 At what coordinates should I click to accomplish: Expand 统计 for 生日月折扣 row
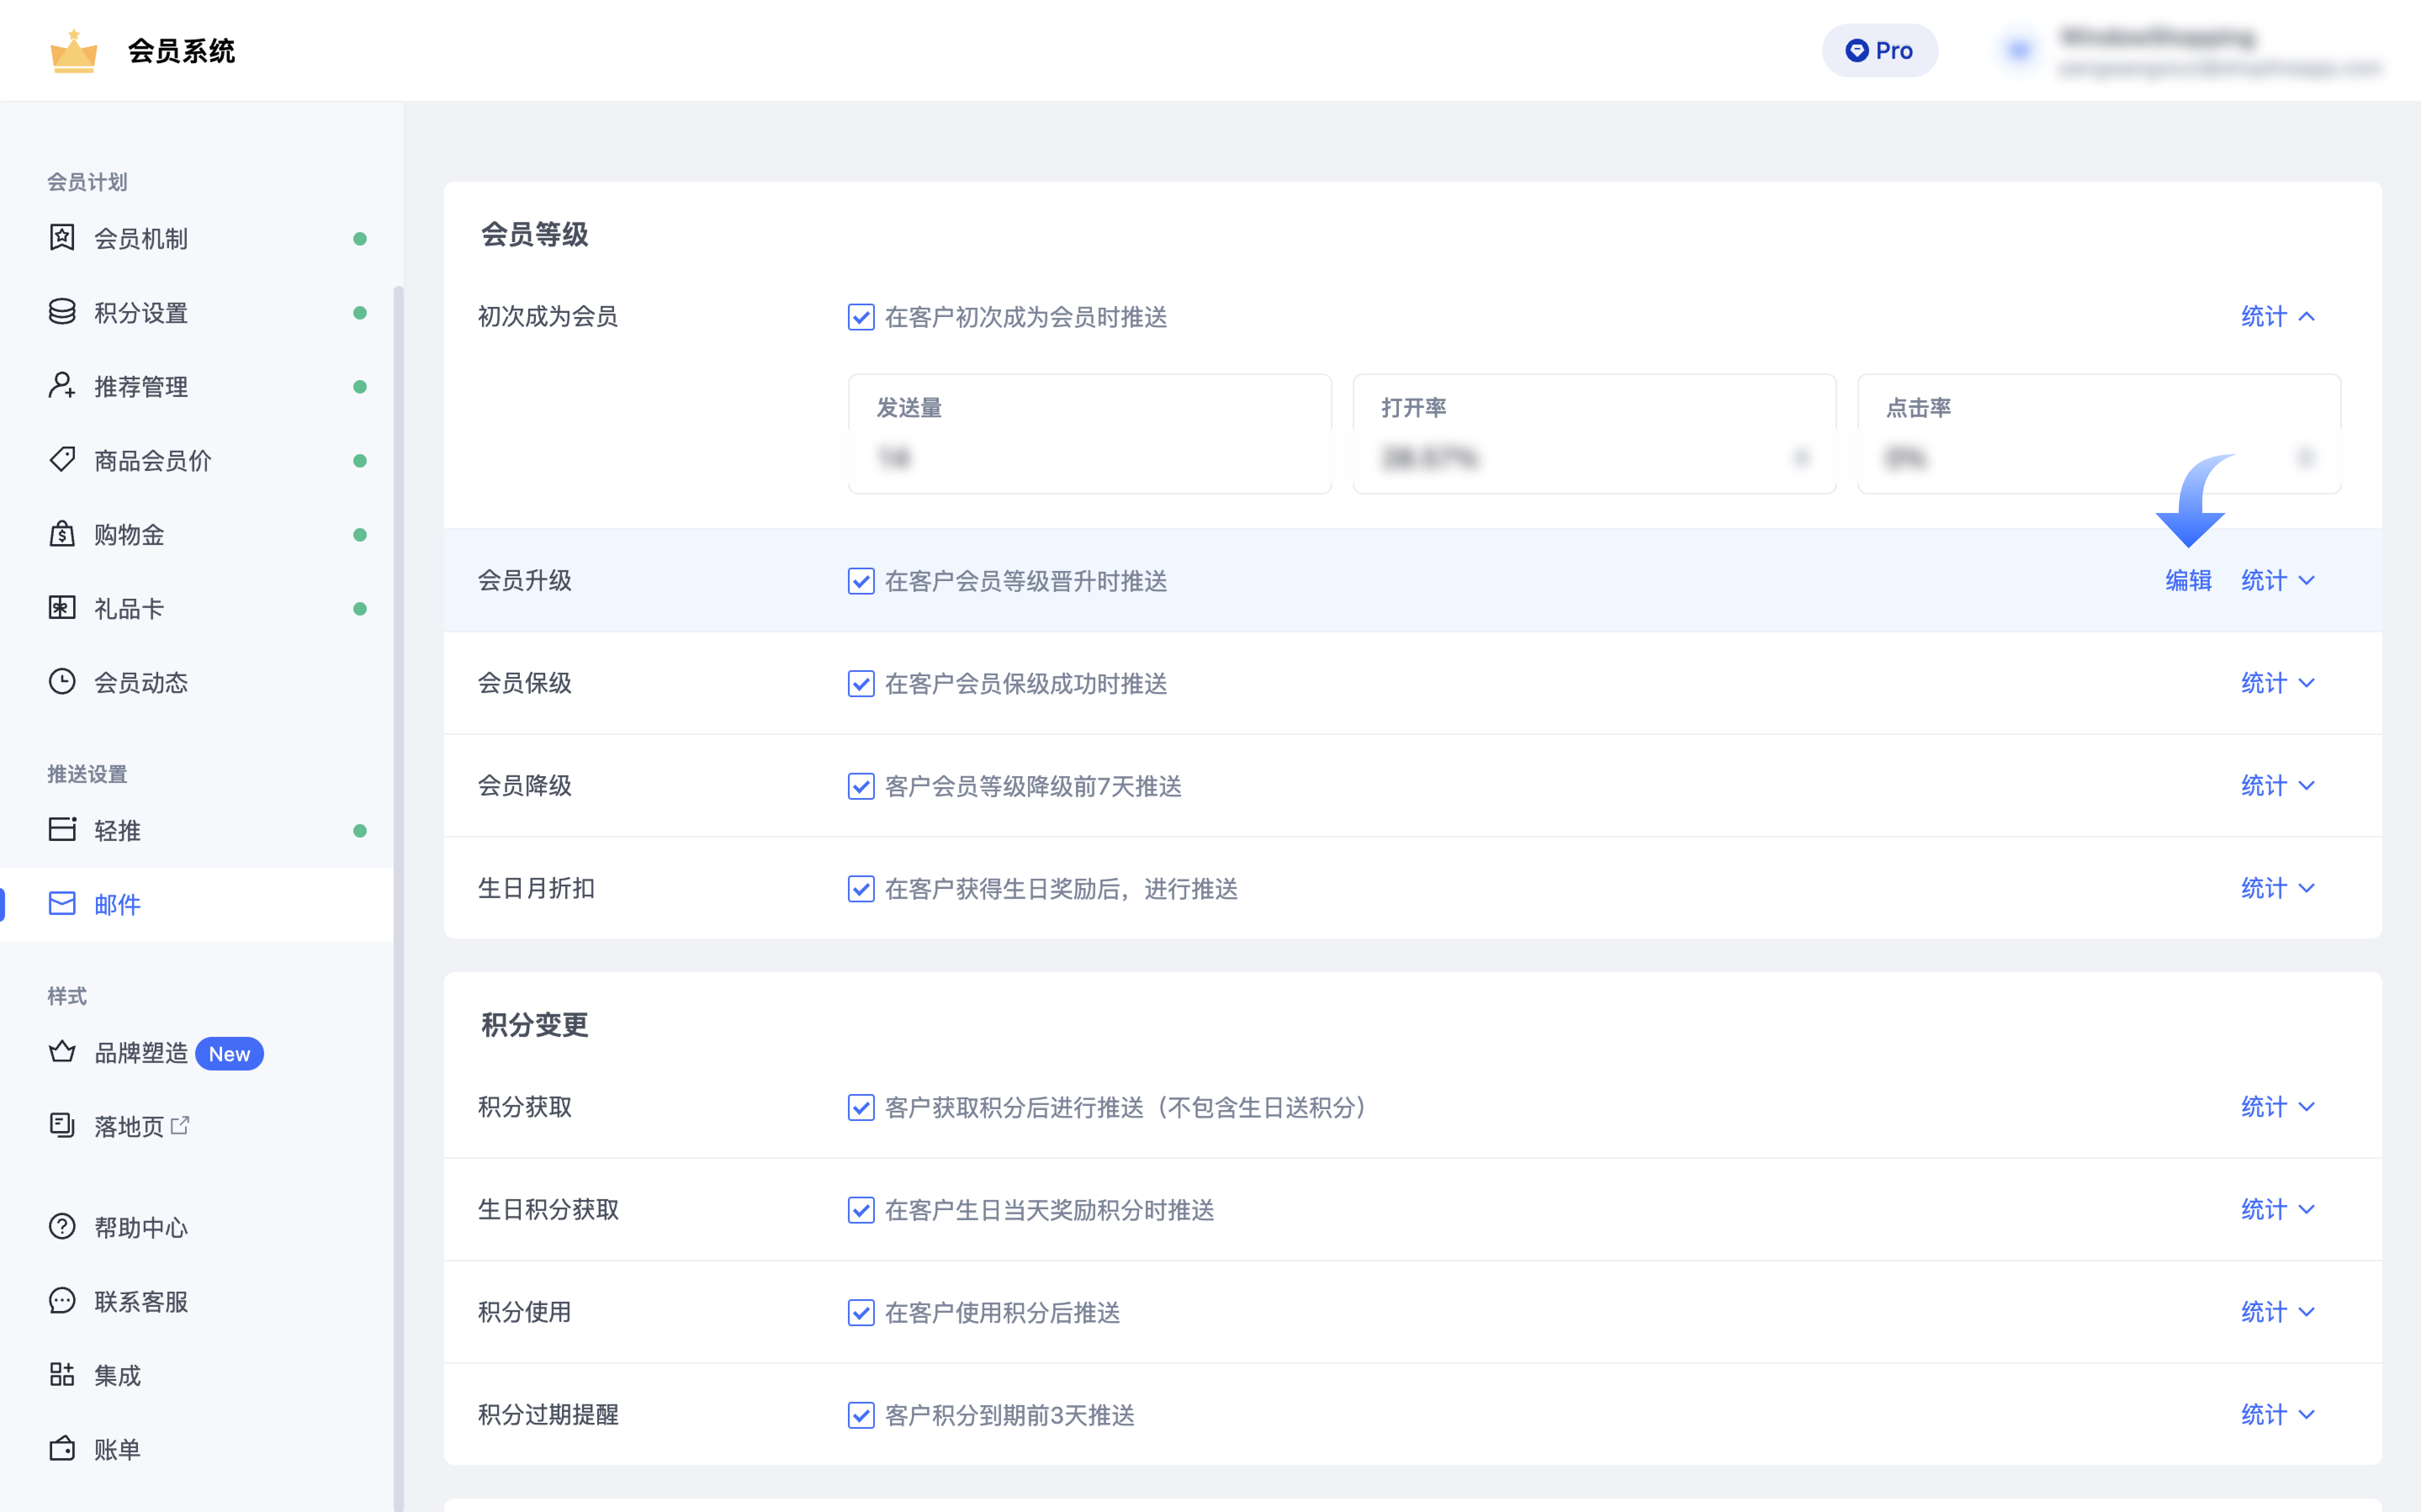(2277, 889)
